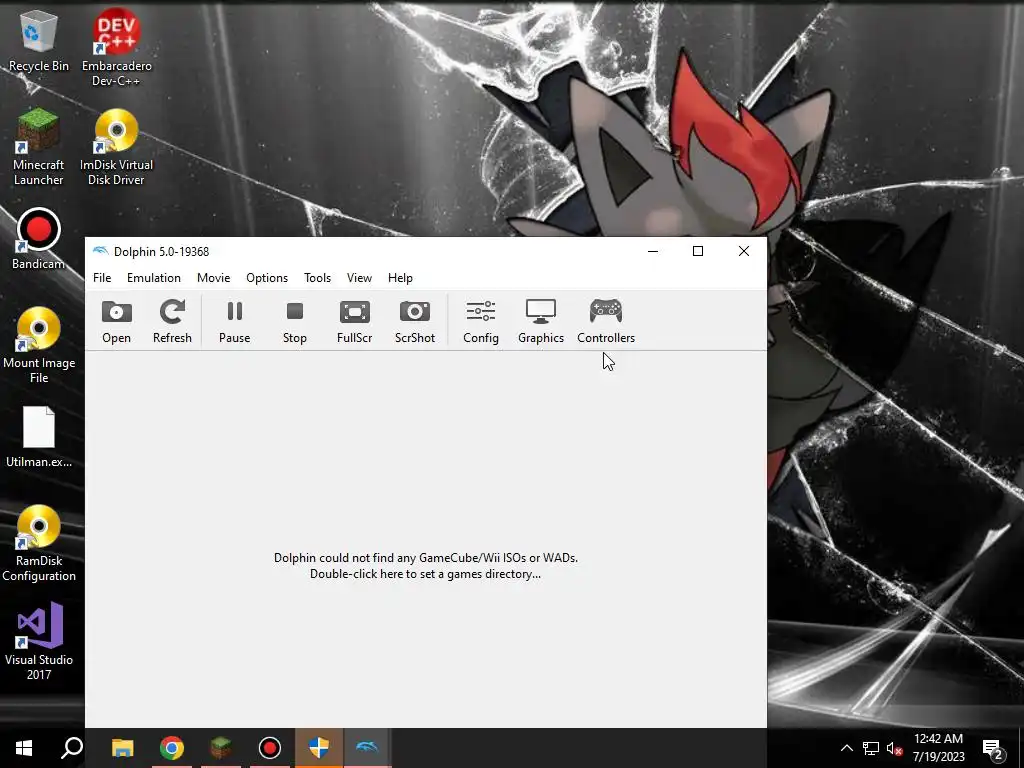Open the Options menu
This screenshot has height=768, width=1024.
point(266,278)
